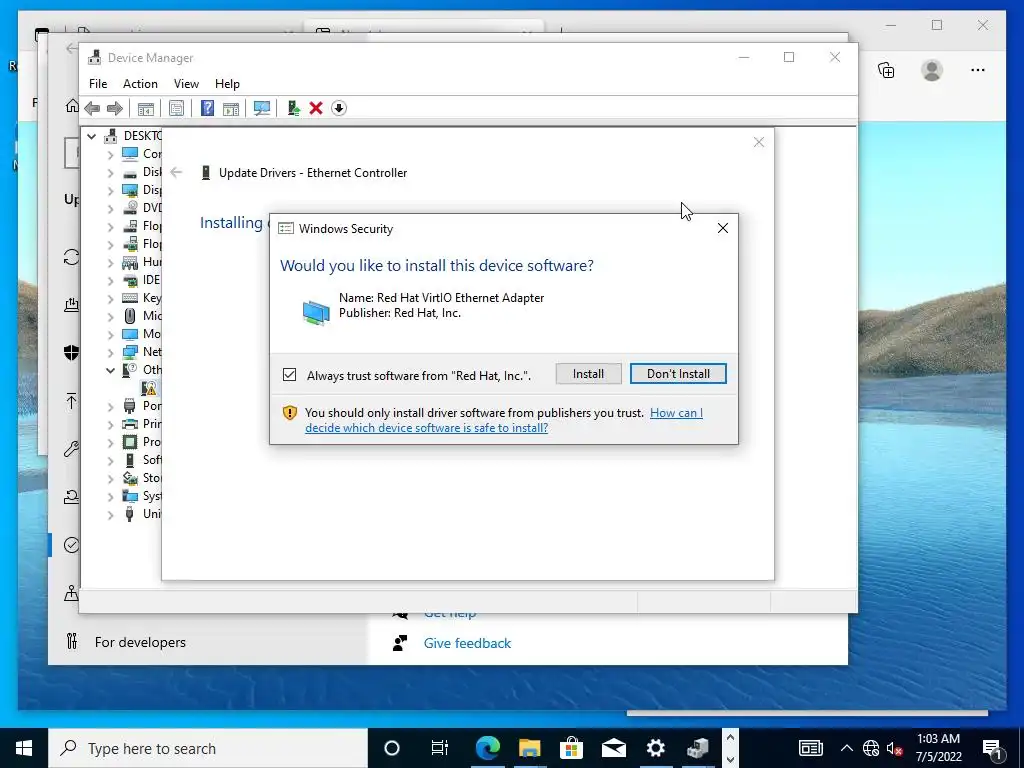
Task: Expand the Universal Serial Bus node chevron
Action: click(x=110, y=515)
